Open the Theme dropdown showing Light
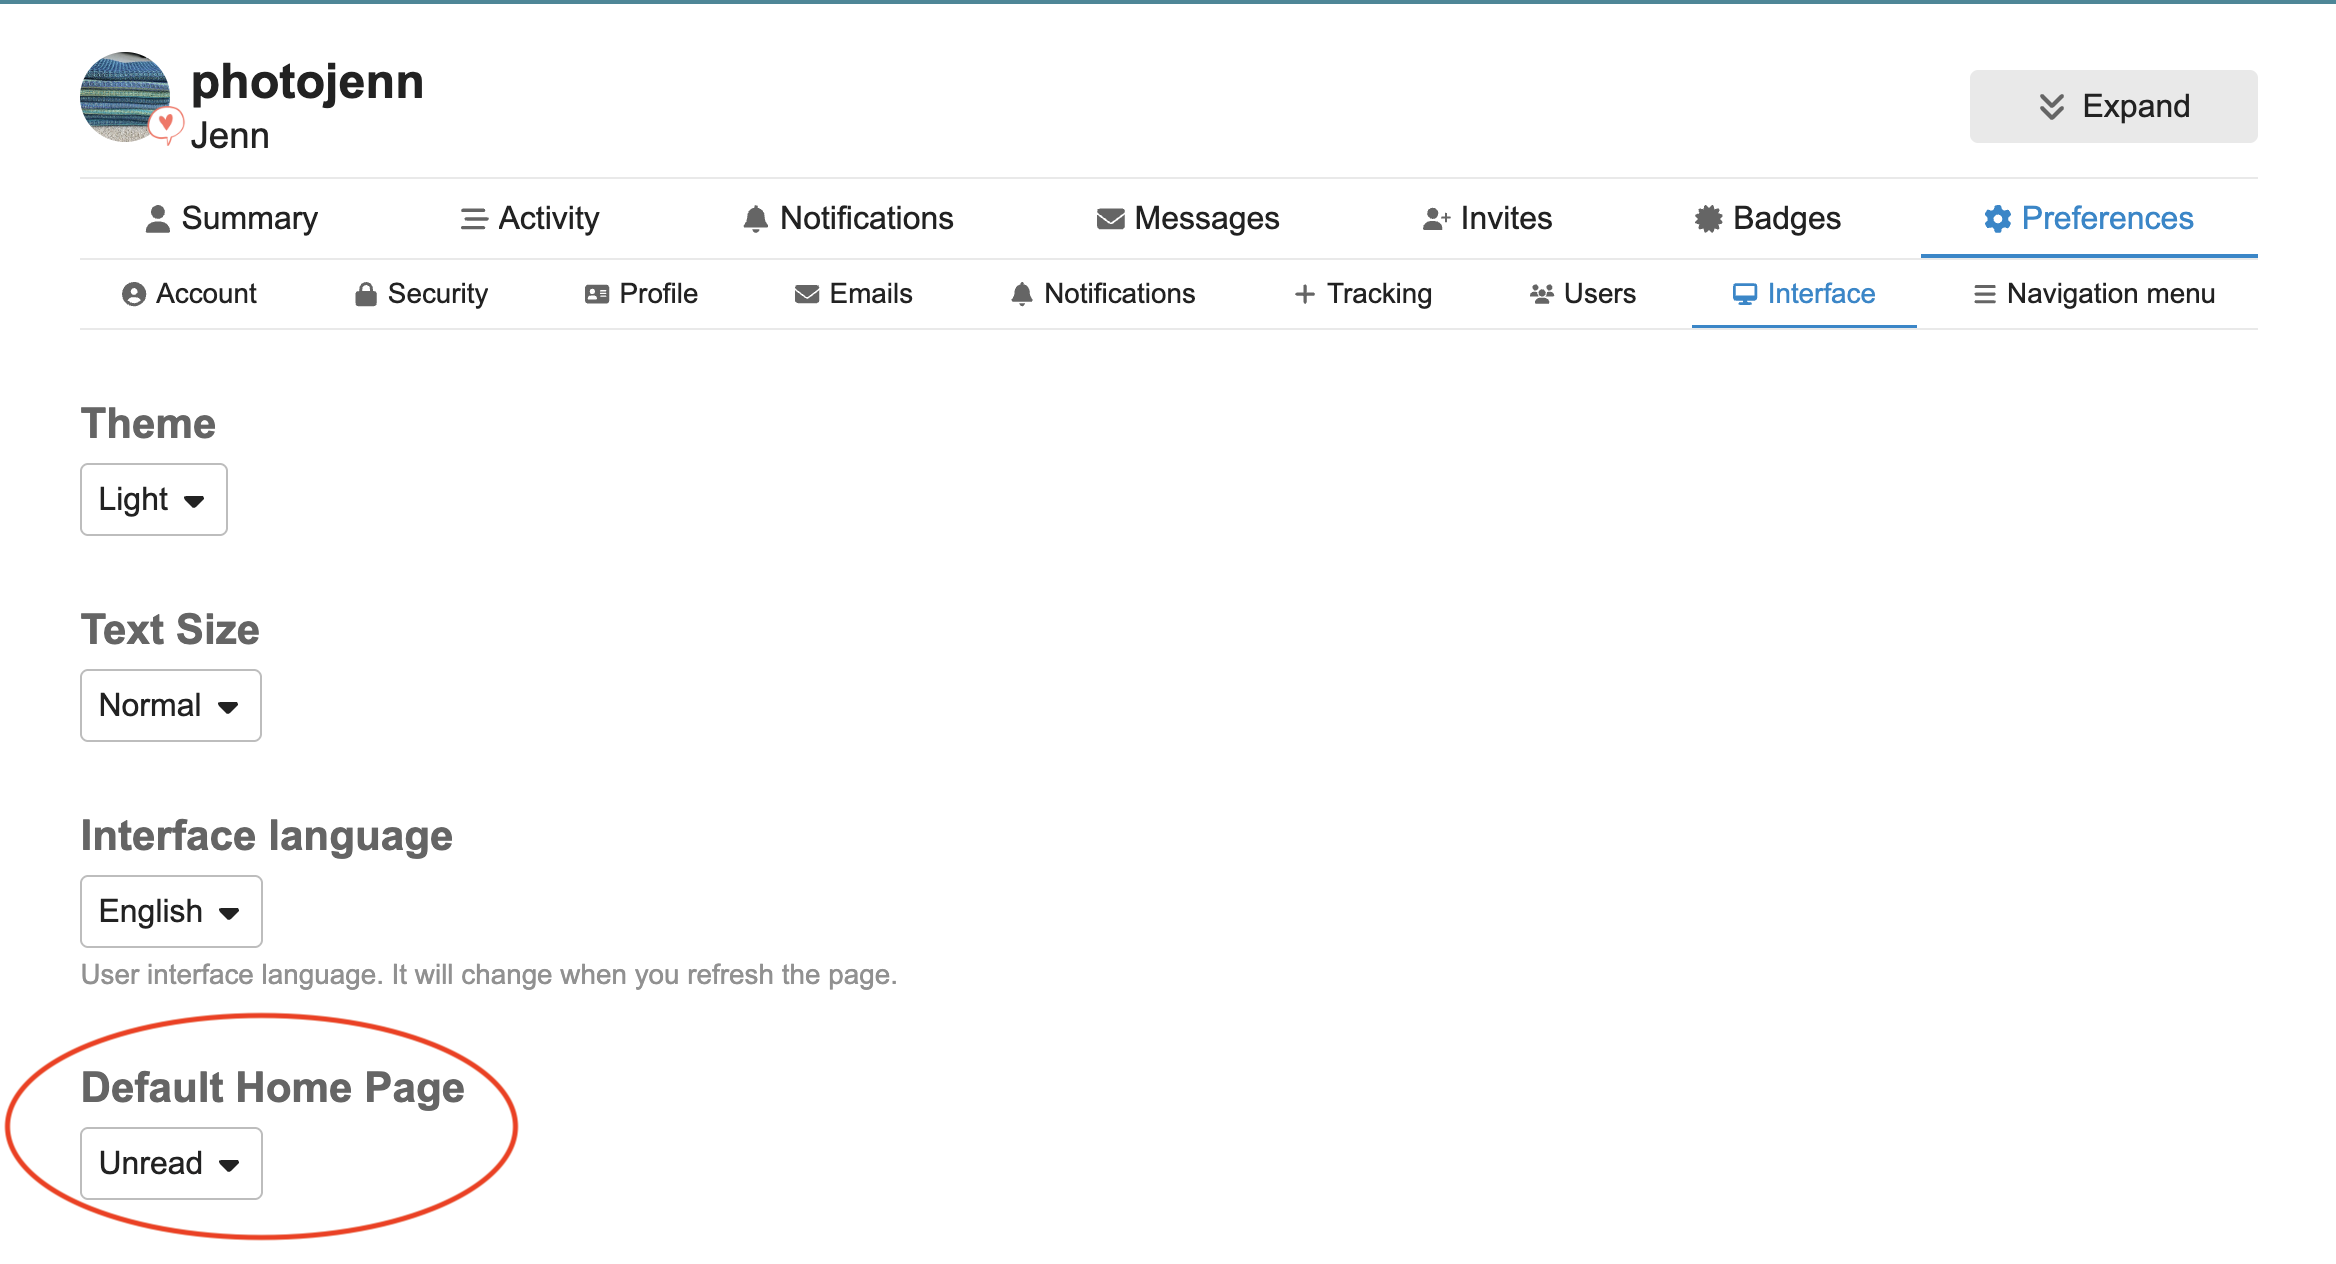 point(153,499)
